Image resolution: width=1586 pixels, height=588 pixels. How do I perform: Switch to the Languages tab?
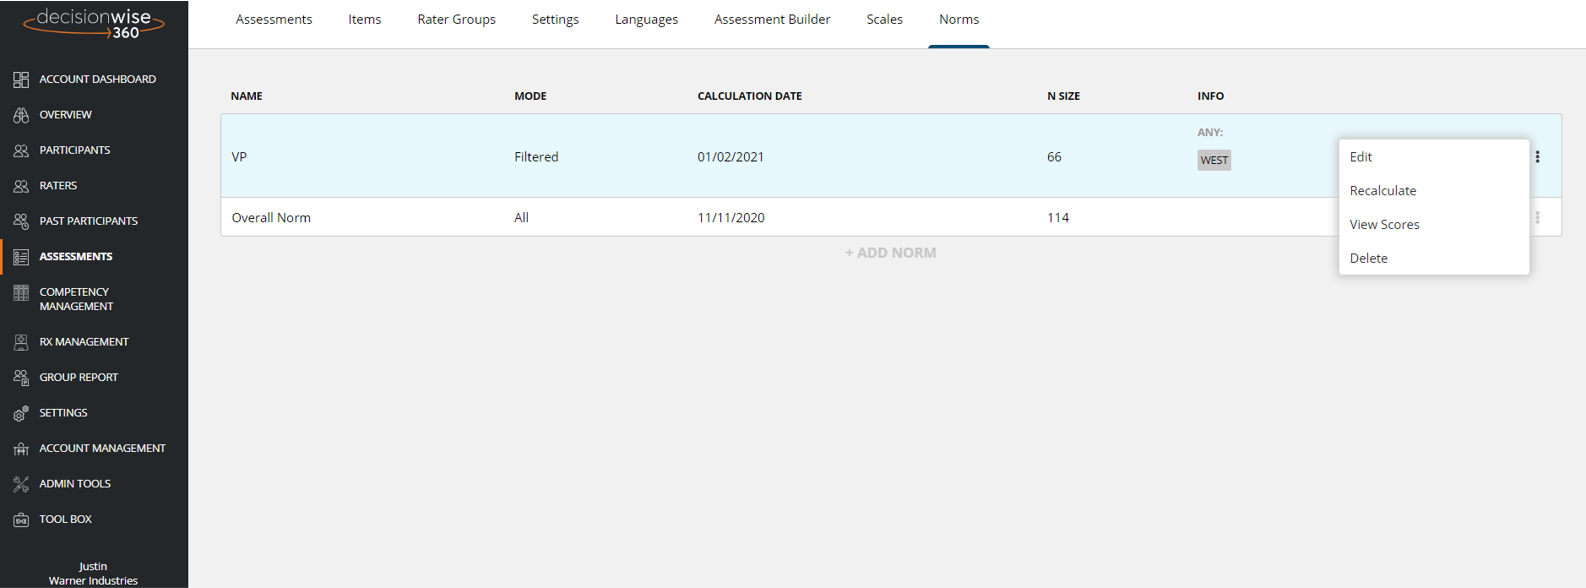tap(646, 19)
